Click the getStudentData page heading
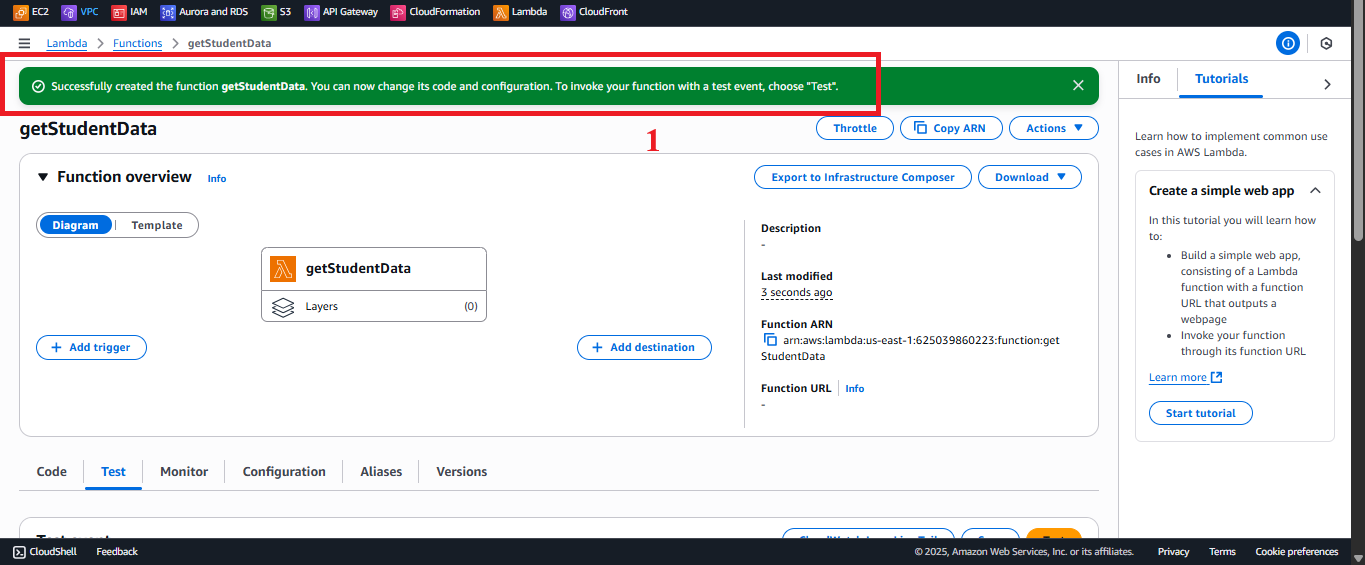The image size is (1365, 565). (x=88, y=129)
